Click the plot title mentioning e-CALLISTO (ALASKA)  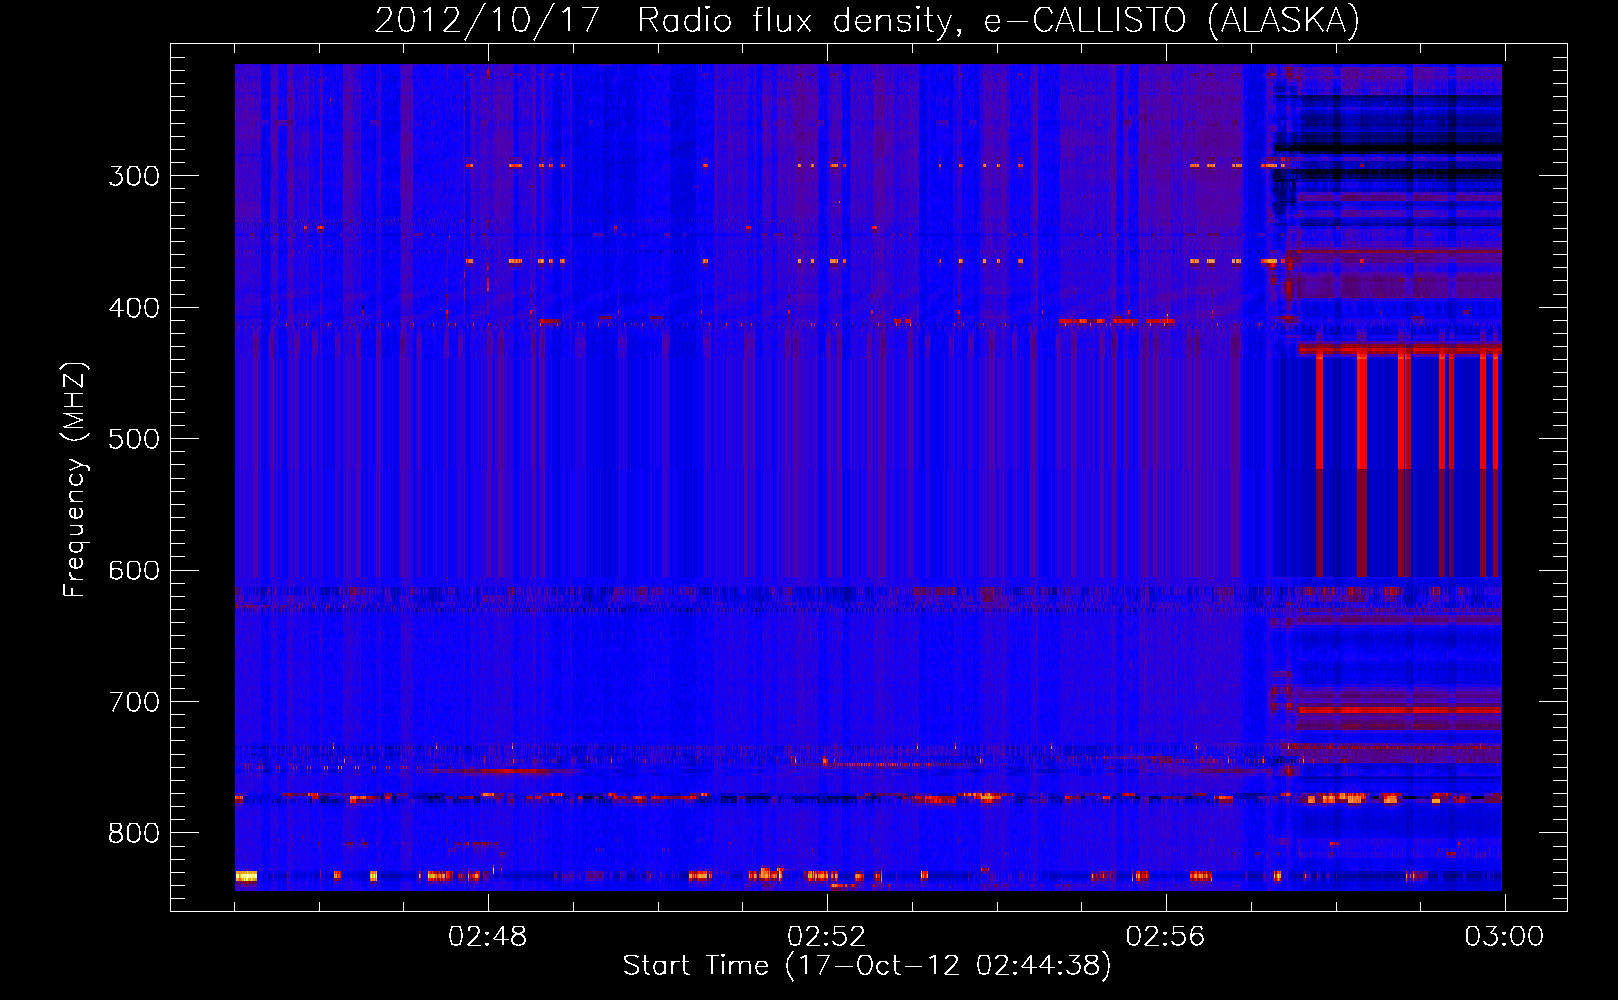867,20
